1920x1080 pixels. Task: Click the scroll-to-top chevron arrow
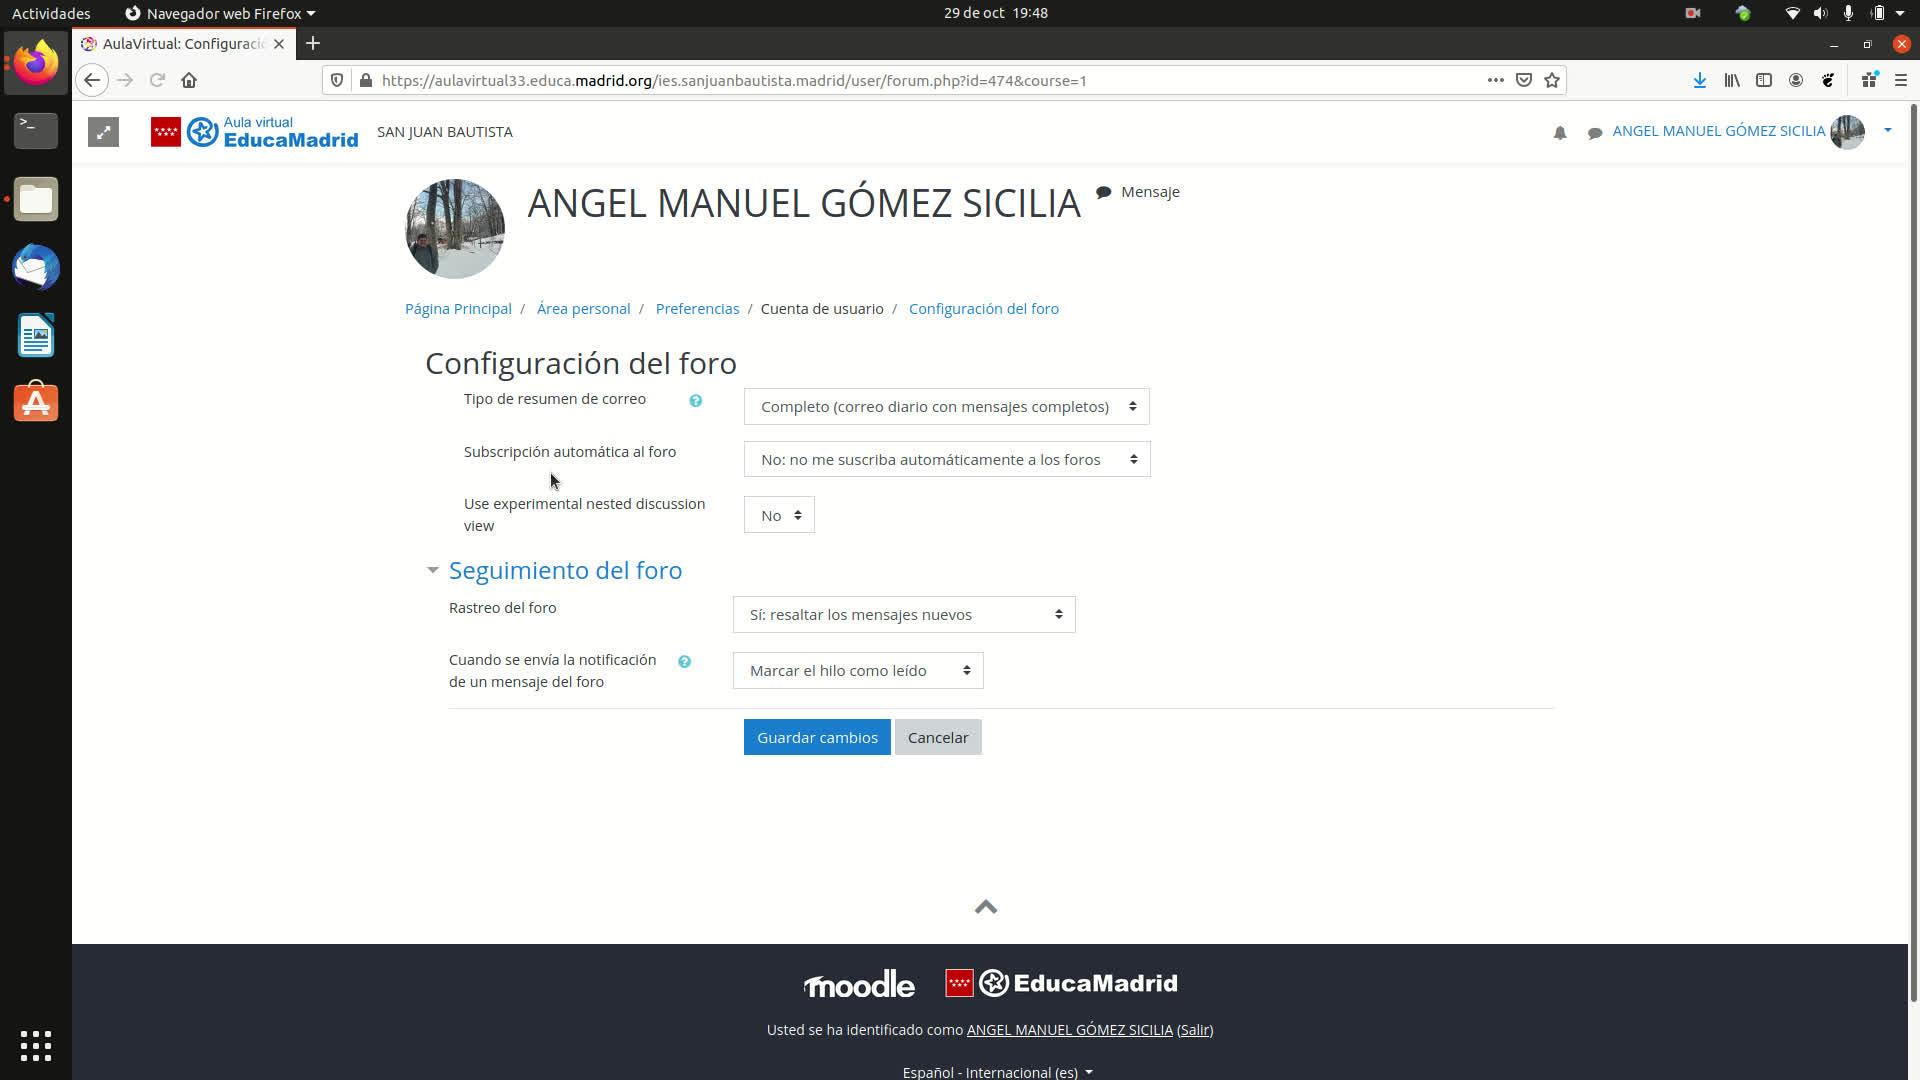tap(985, 907)
